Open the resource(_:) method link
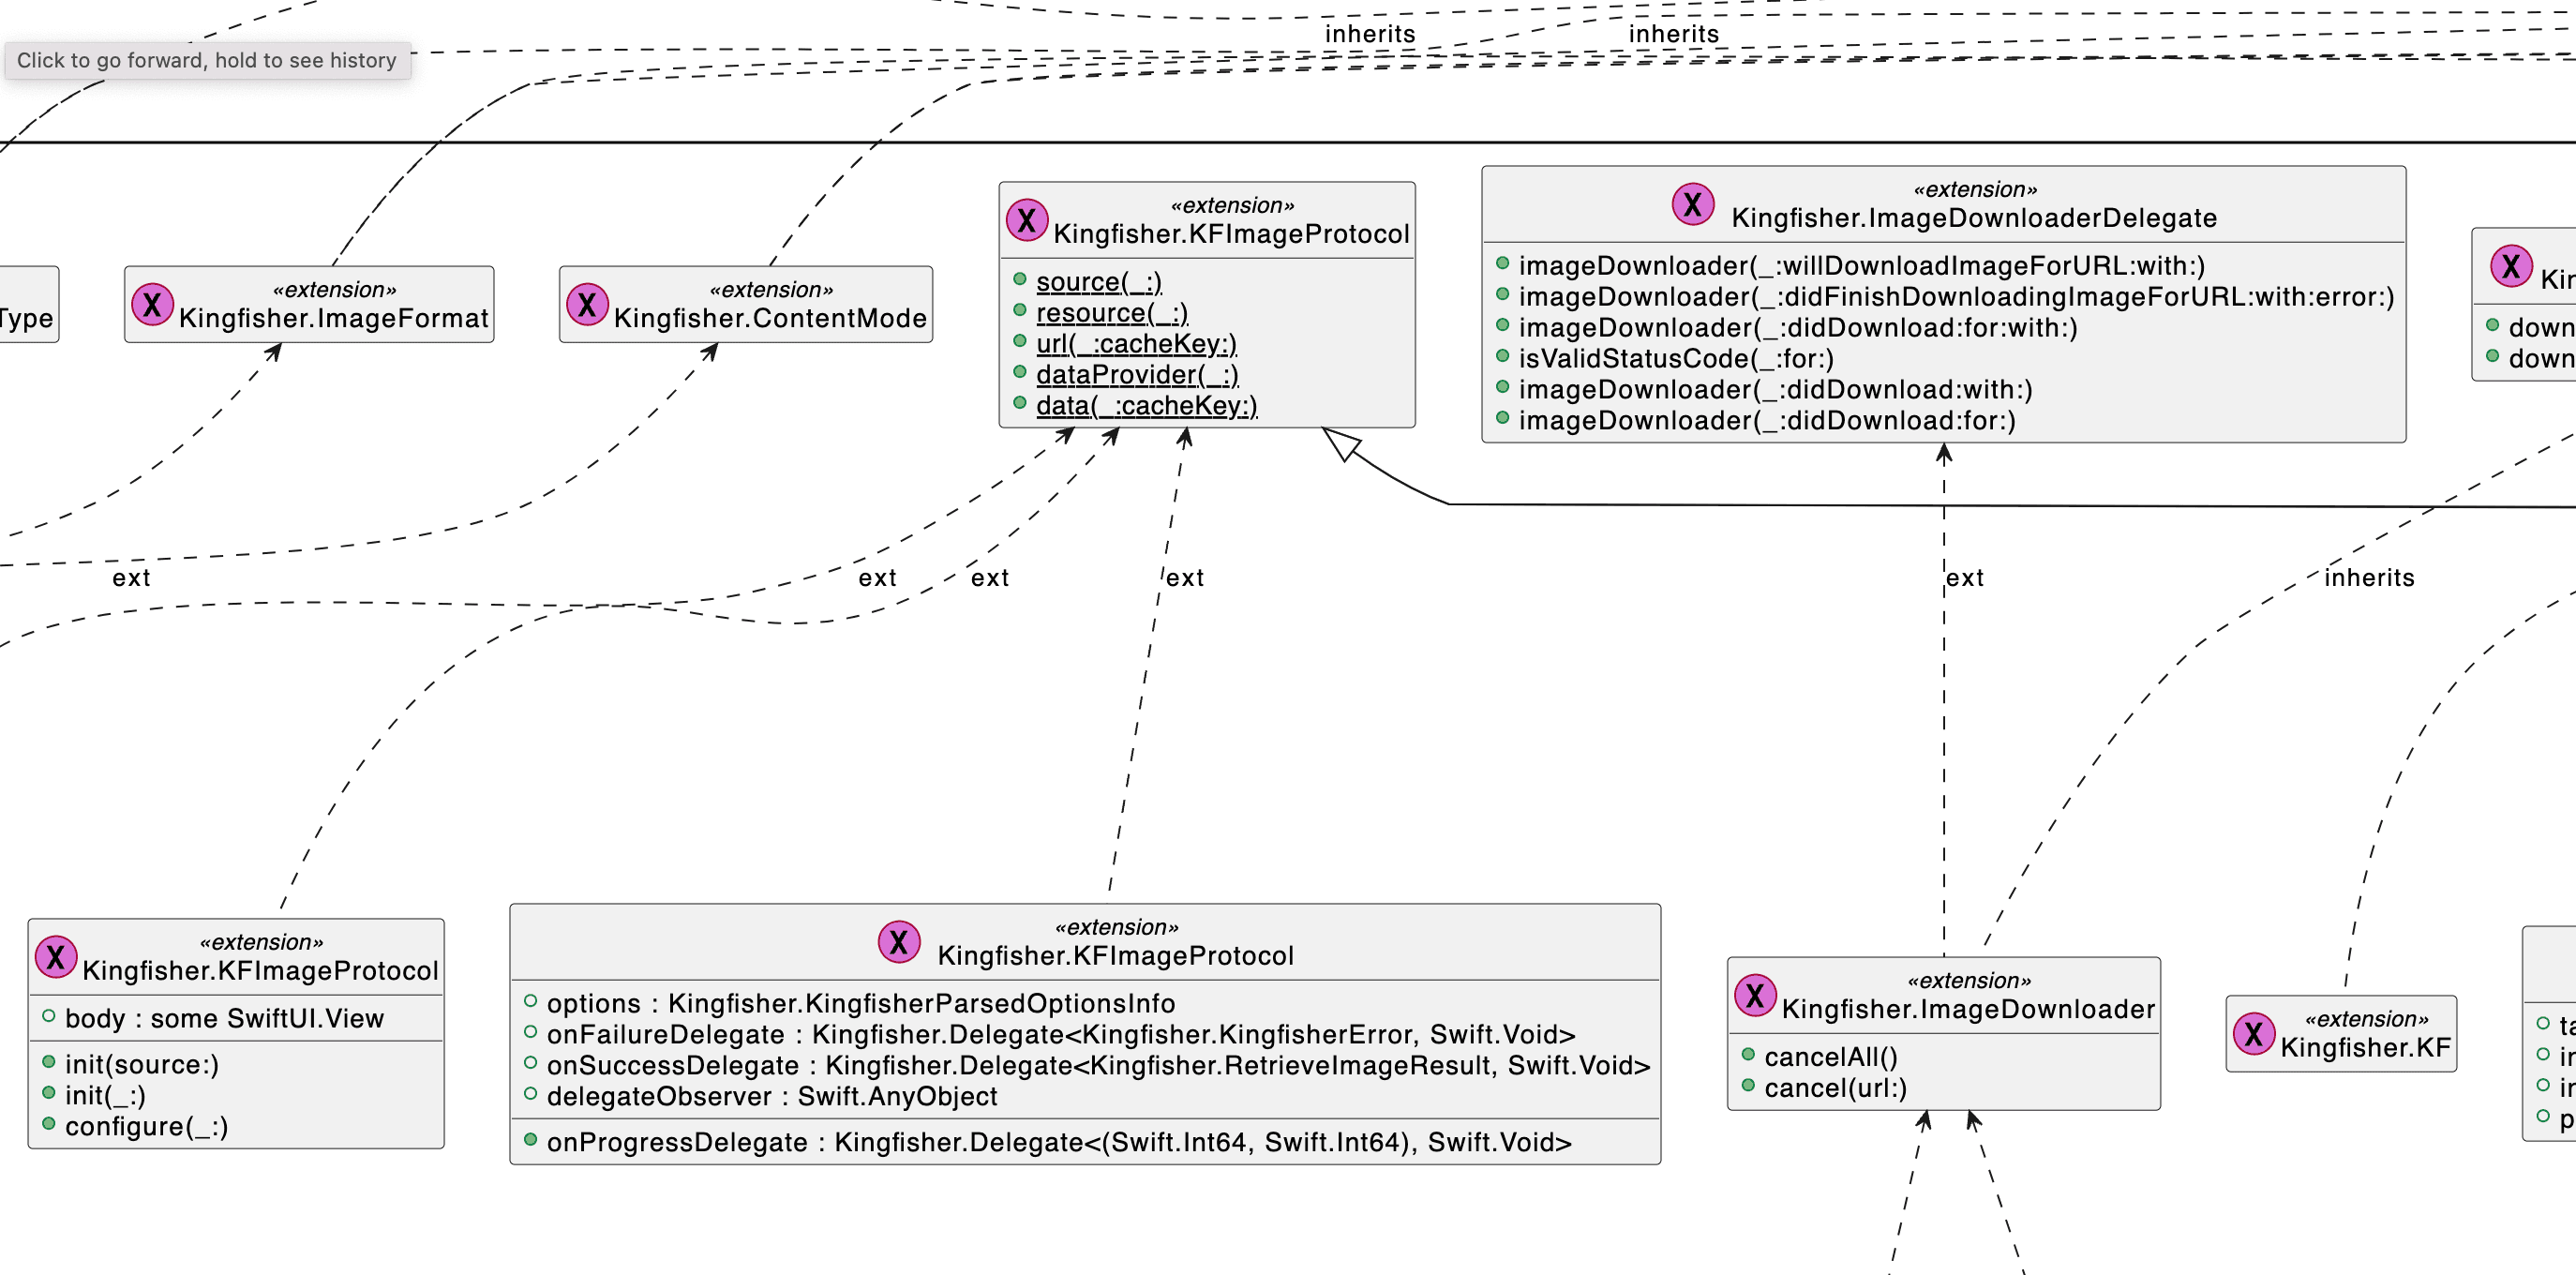 [1112, 313]
